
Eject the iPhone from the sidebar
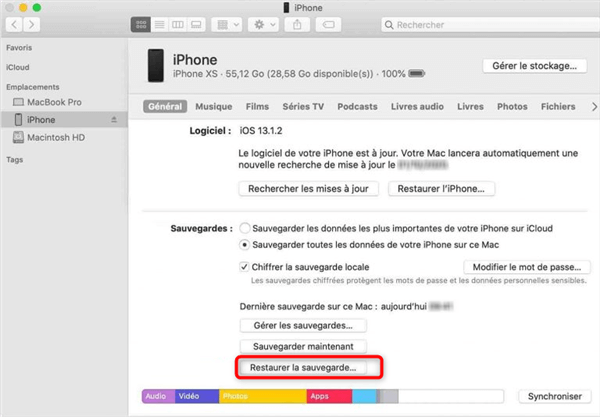click(114, 120)
